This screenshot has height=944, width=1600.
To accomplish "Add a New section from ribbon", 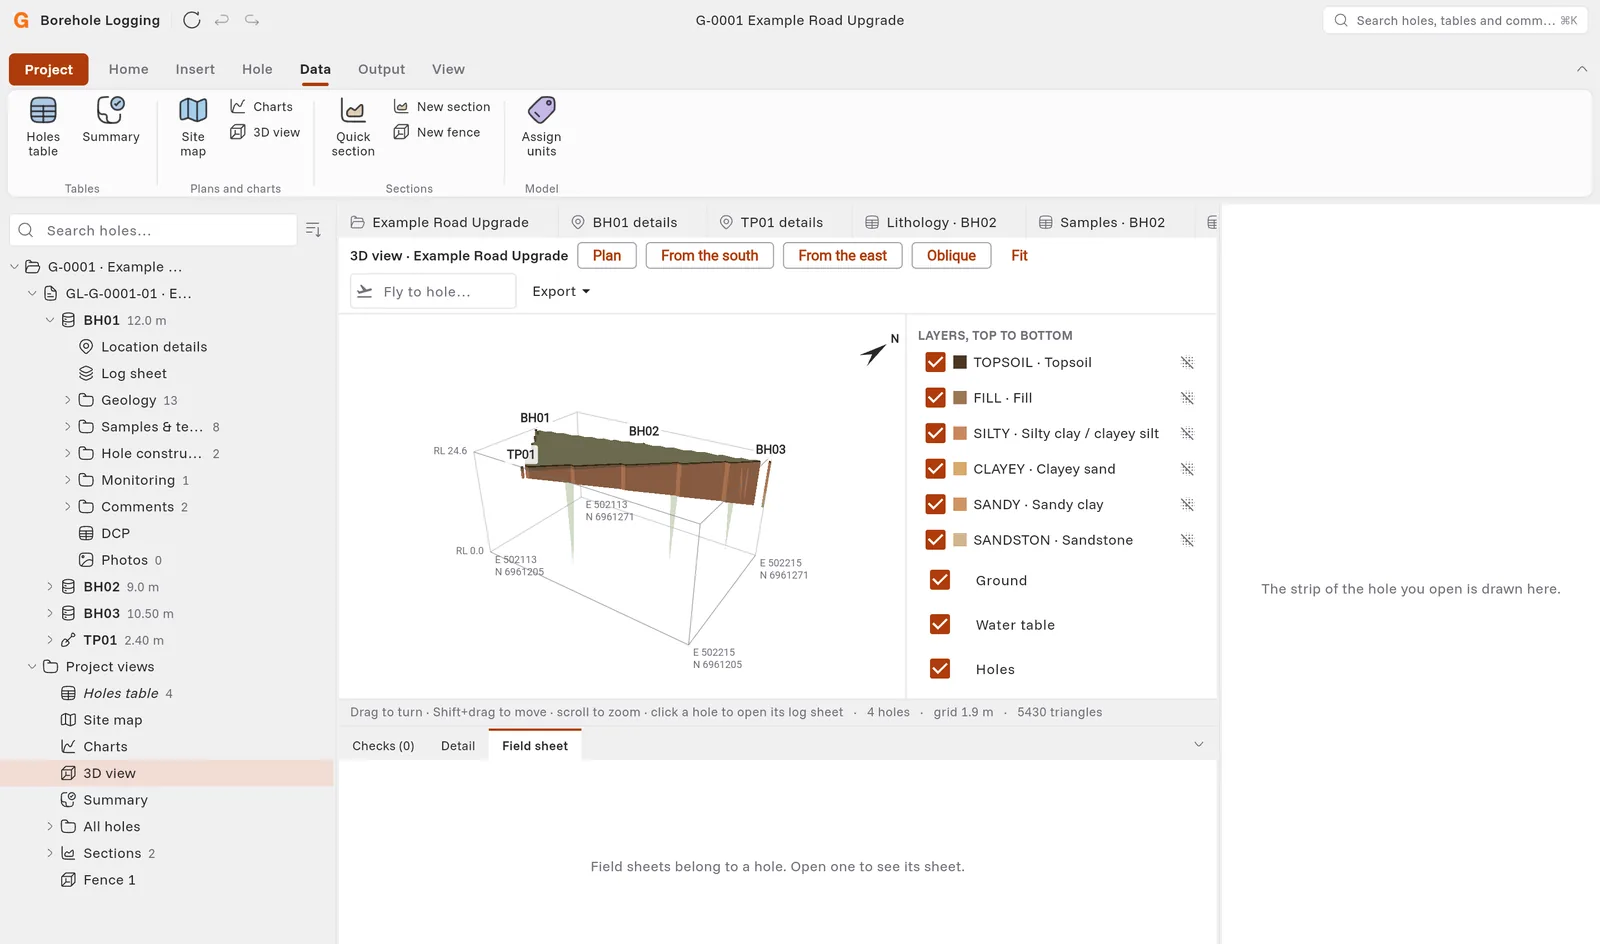I will click(x=442, y=107).
